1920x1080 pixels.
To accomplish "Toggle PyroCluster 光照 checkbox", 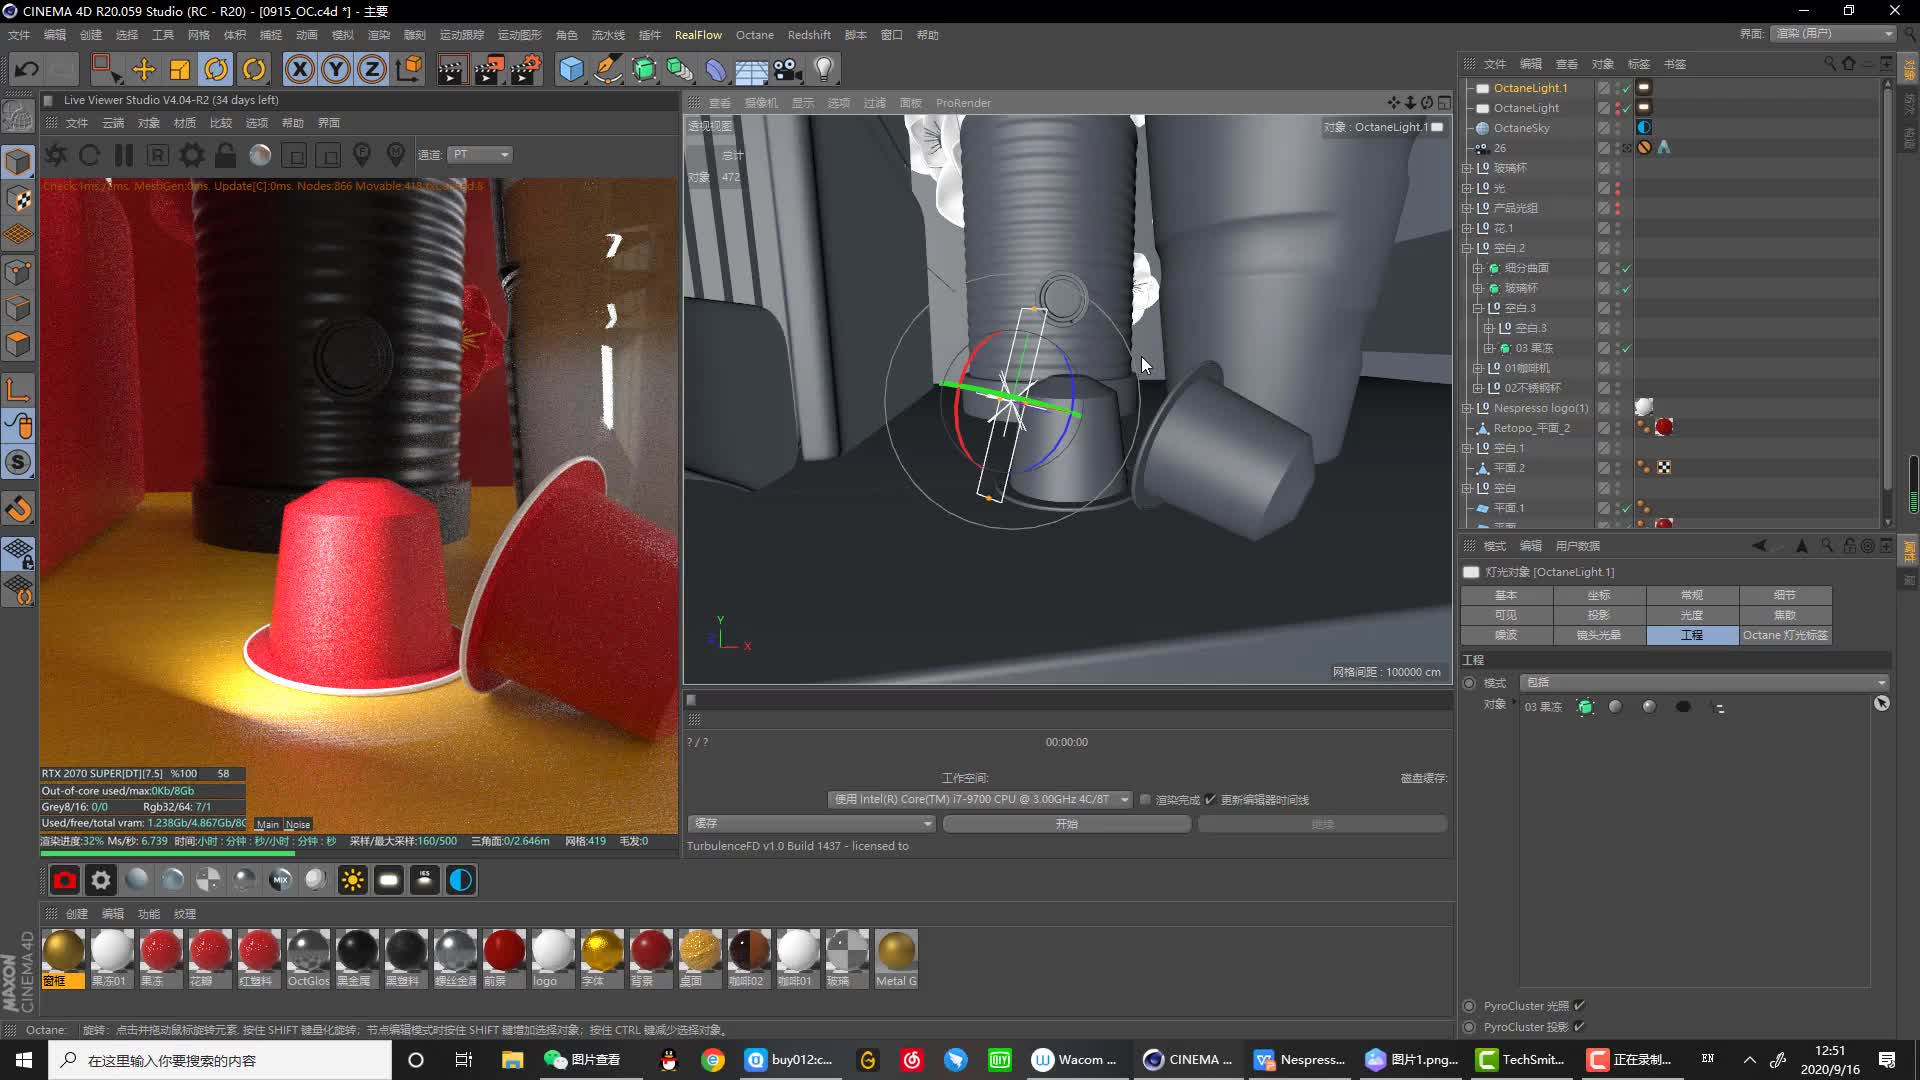I will [x=1580, y=1006].
